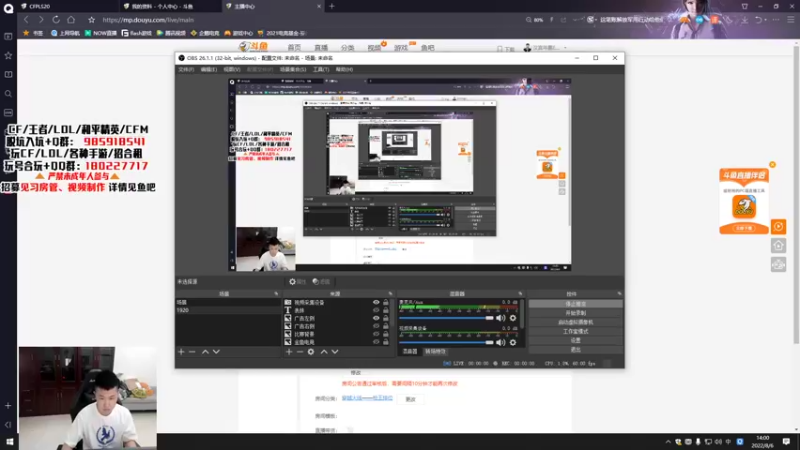Pop out the sources dock panel icon

390,294
